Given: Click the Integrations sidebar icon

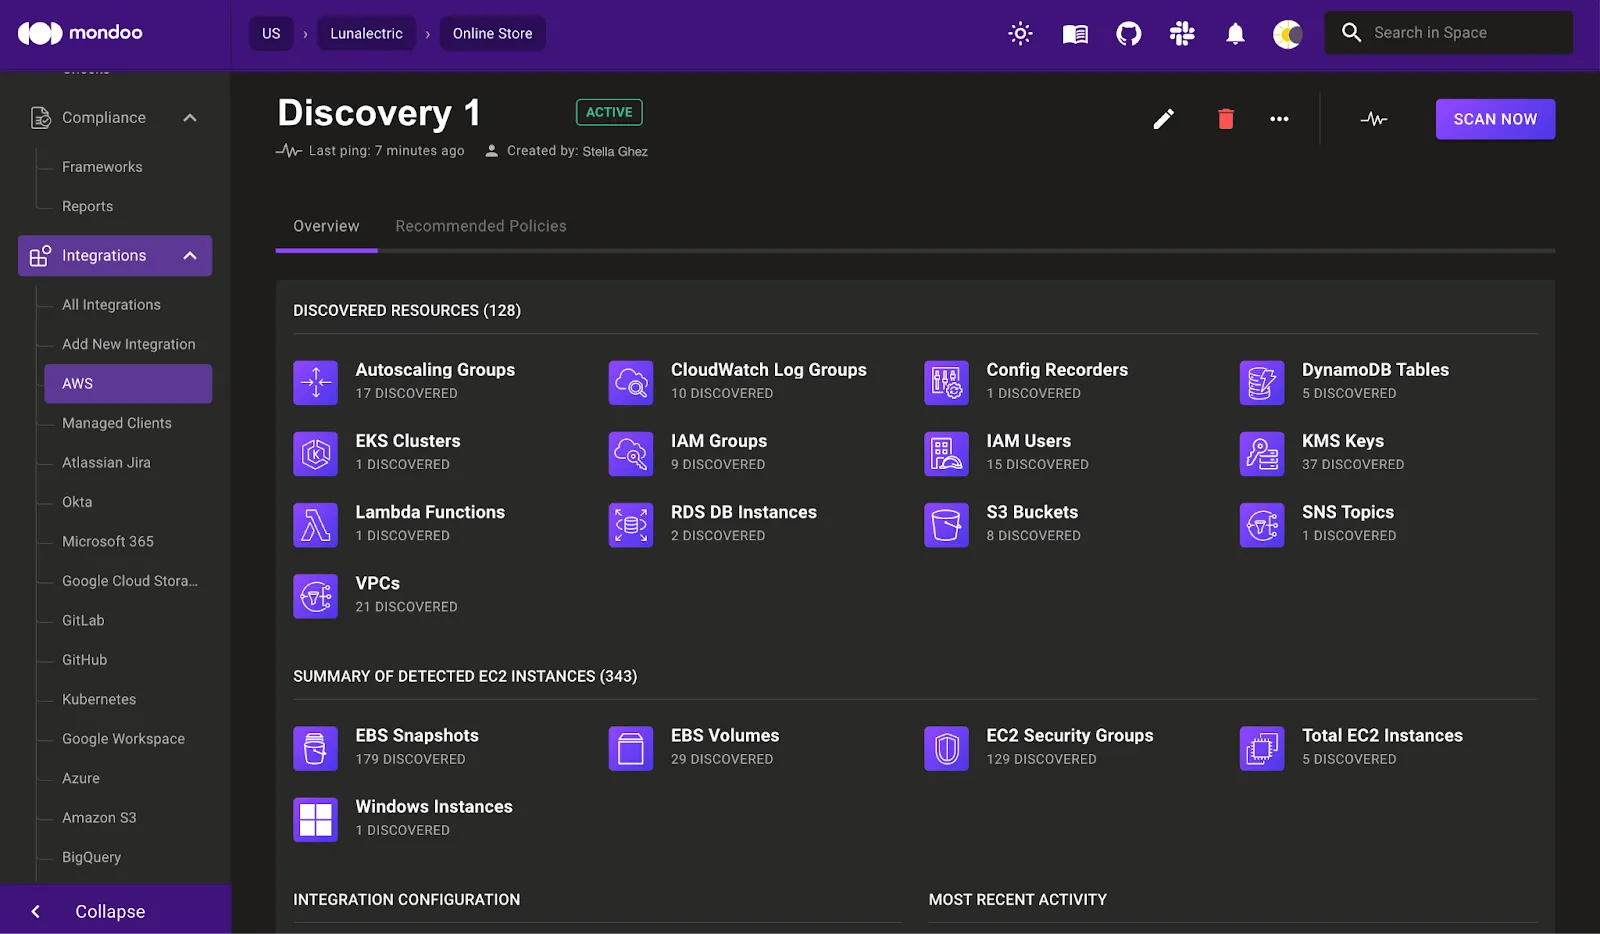Looking at the screenshot, I should click(x=40, y=256).
